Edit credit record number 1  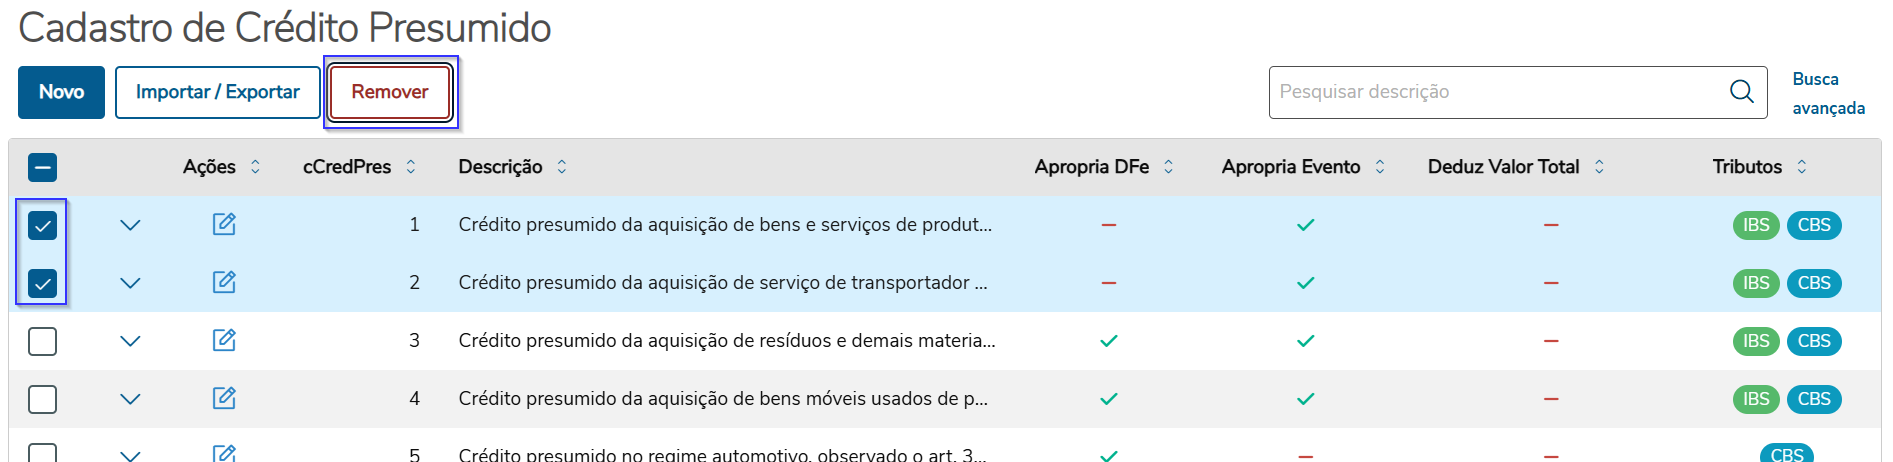tap(224, 224)
